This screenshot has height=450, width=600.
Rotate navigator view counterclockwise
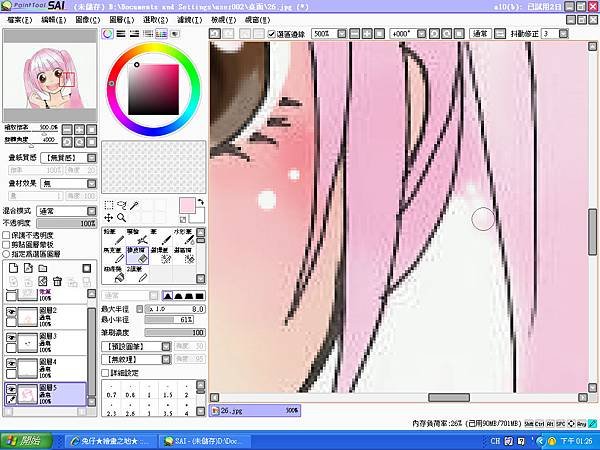click(x=67, y=142)
